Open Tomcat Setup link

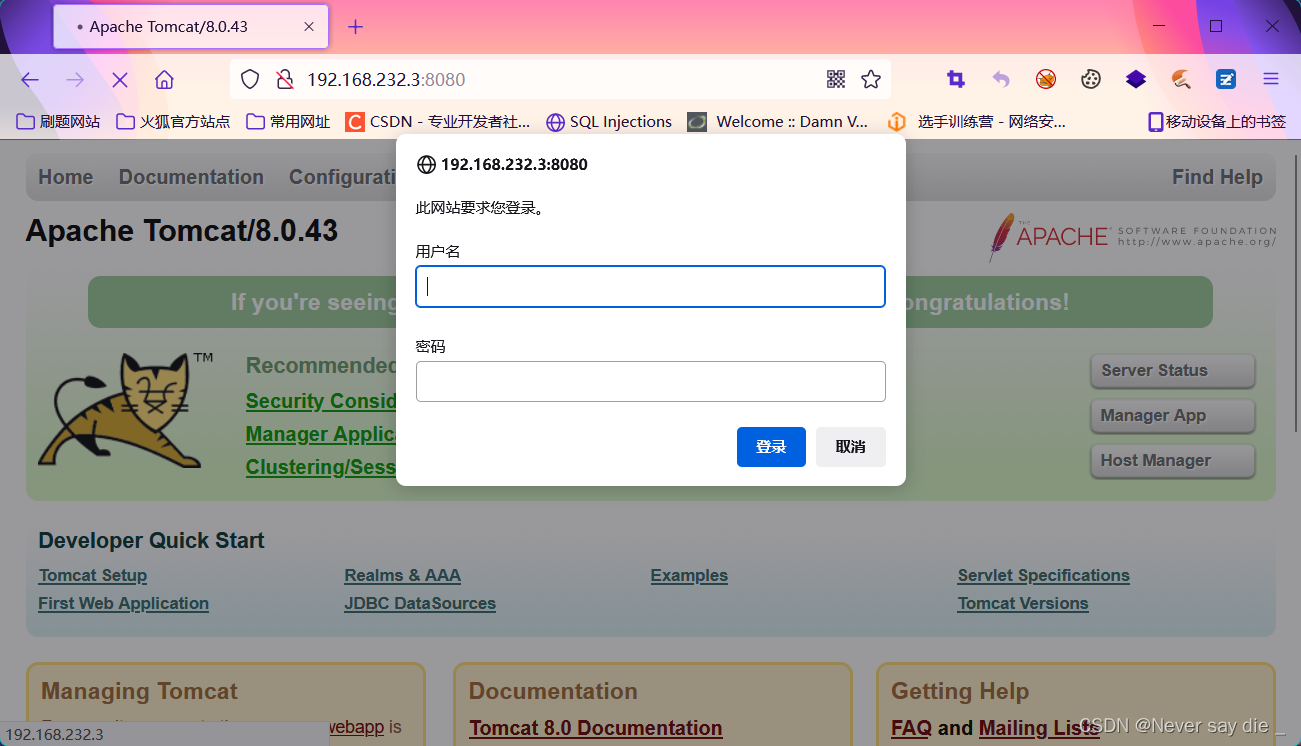coord(93,575)
